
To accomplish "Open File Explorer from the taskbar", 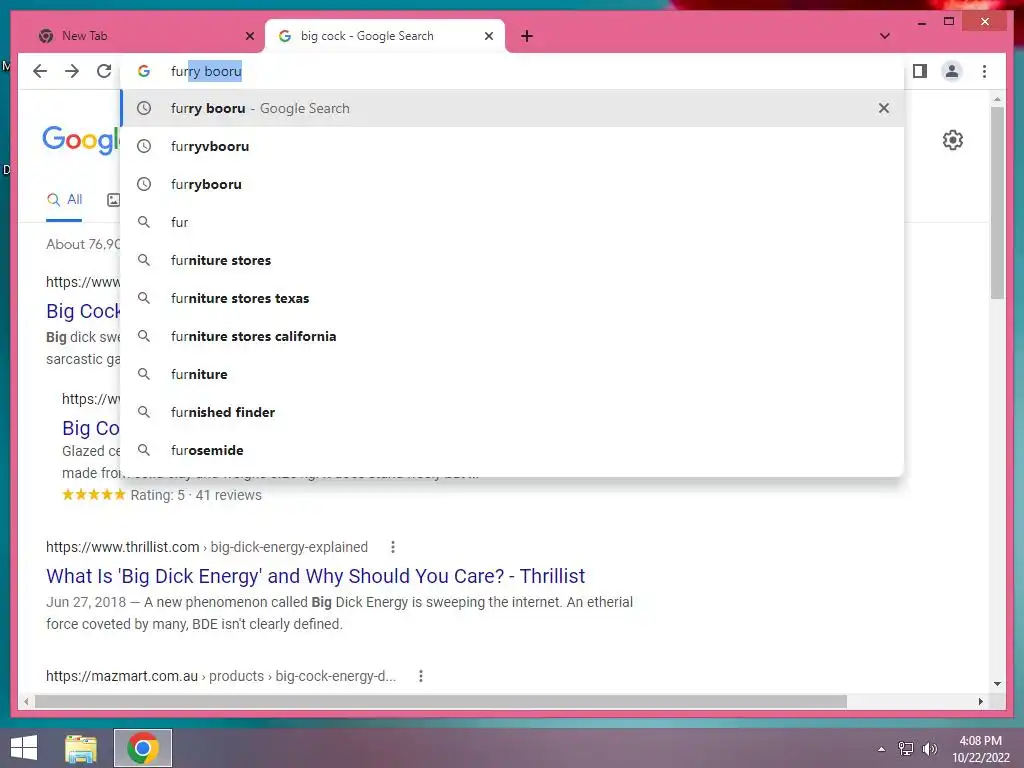I will click(81, 748).
